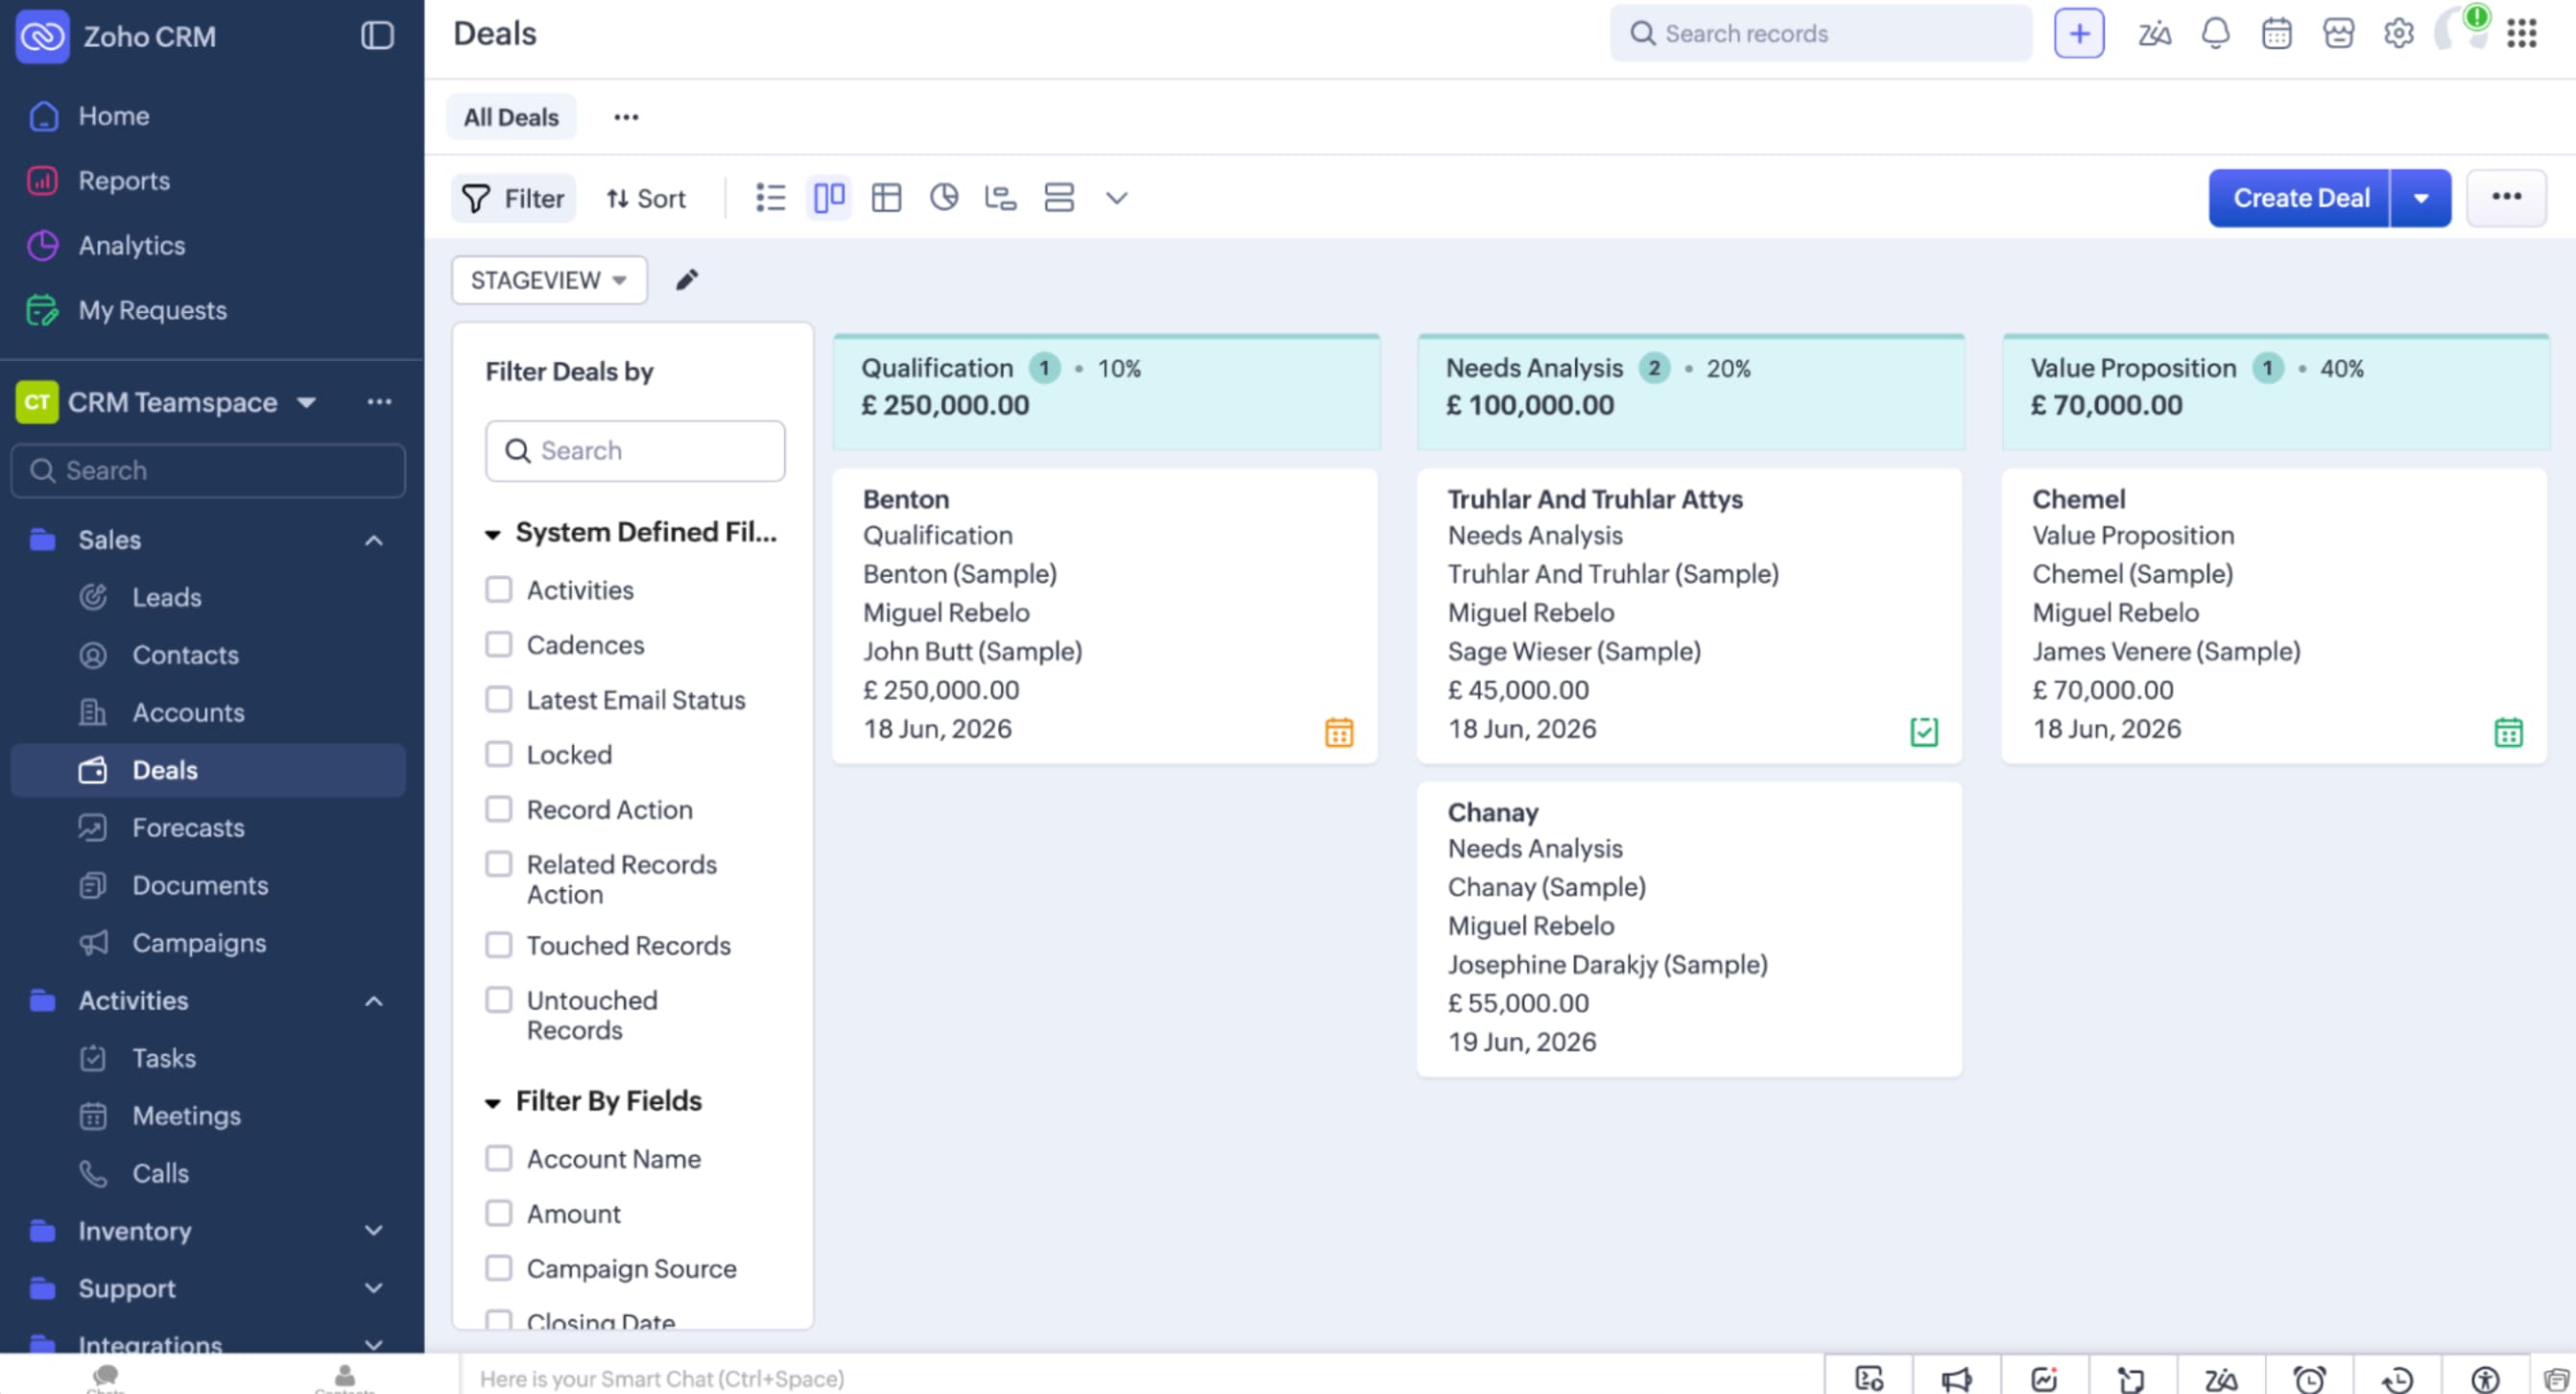This screenshot has width=2576, height=1394.
Task: Click the Filter button
Action: (x=513, y=198)
